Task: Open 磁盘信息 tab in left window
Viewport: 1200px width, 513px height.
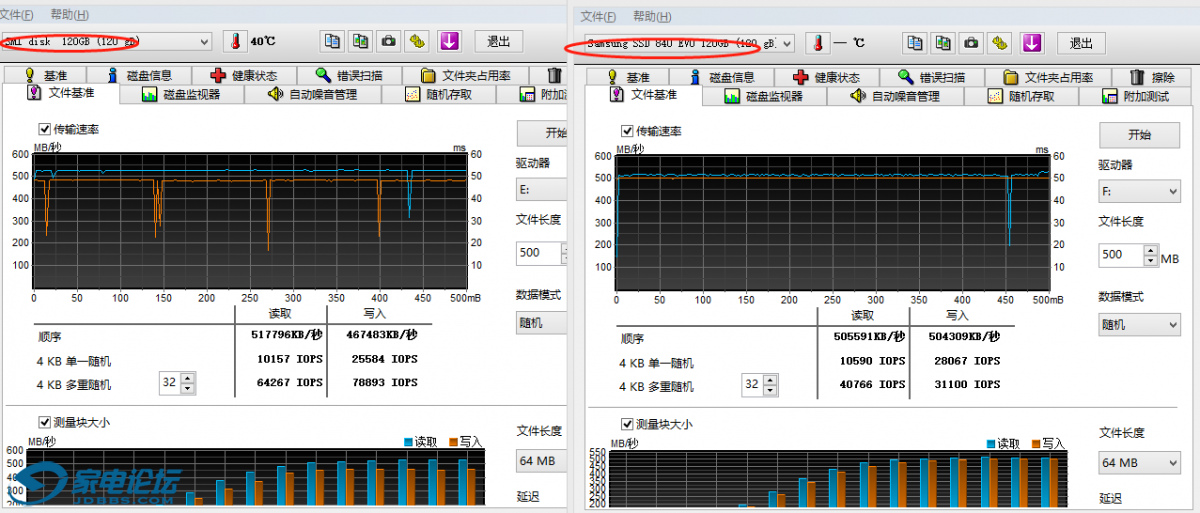Action: click(137, 75)
